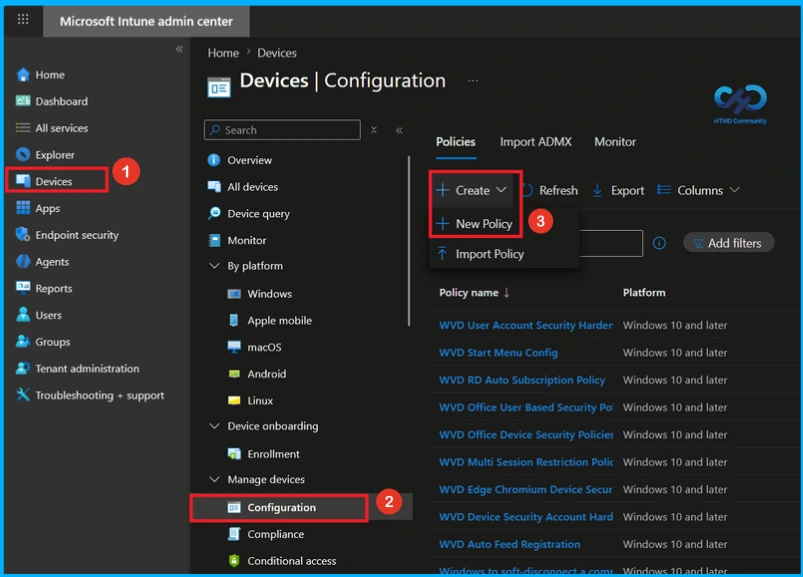Go to Home in the breadcrumb
The width and height of the screenshot is (803, 577).
tap(223, 53)
